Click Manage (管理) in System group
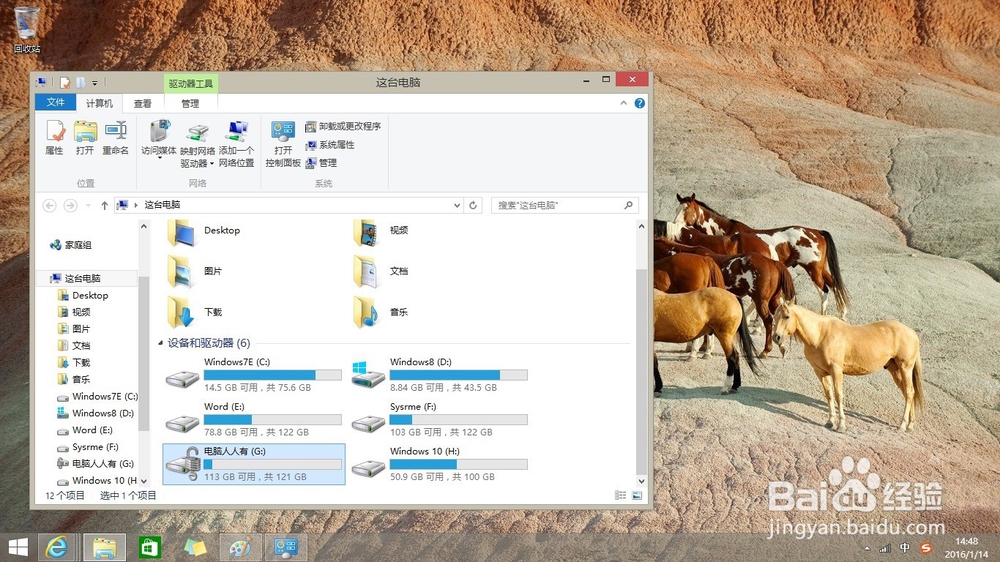The height and width of the screenshot is (562, 1000). [321, 163]
